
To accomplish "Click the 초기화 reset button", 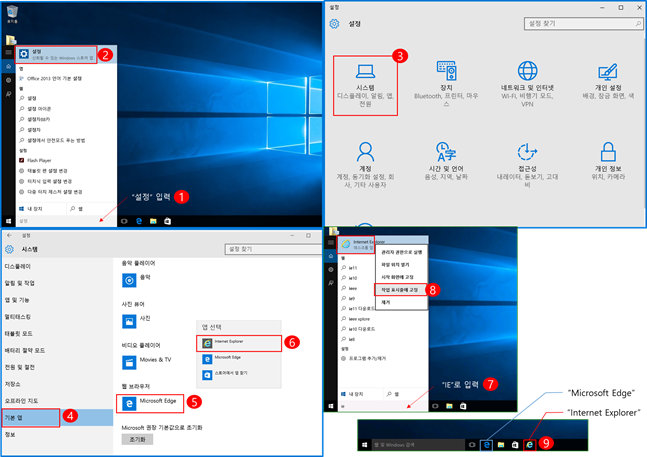I will click(x=137, y=440).
